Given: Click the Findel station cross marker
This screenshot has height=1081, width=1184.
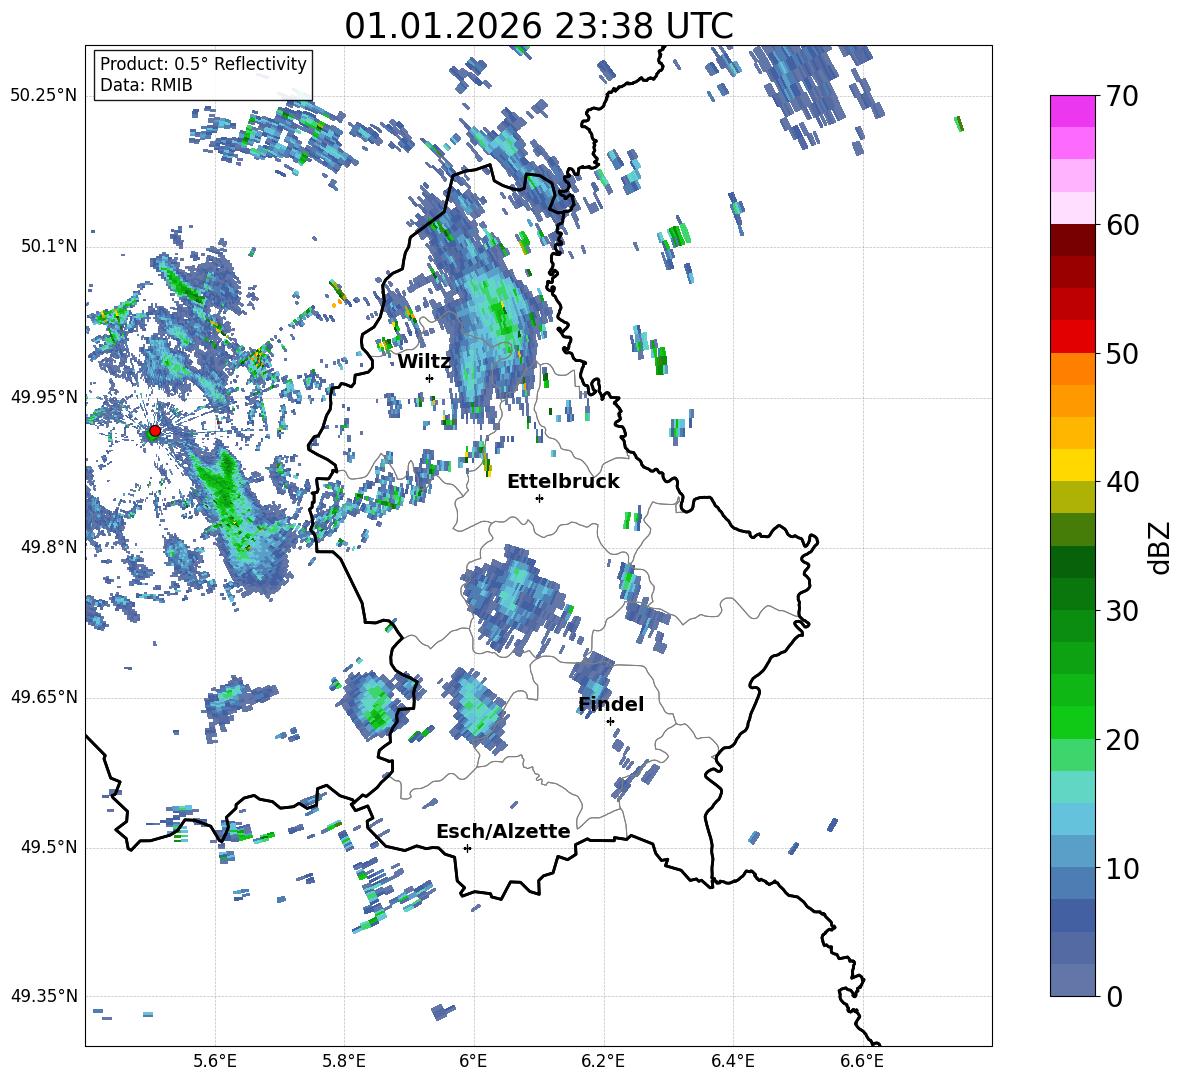Looking at the screenshot, I should point(610,722).
